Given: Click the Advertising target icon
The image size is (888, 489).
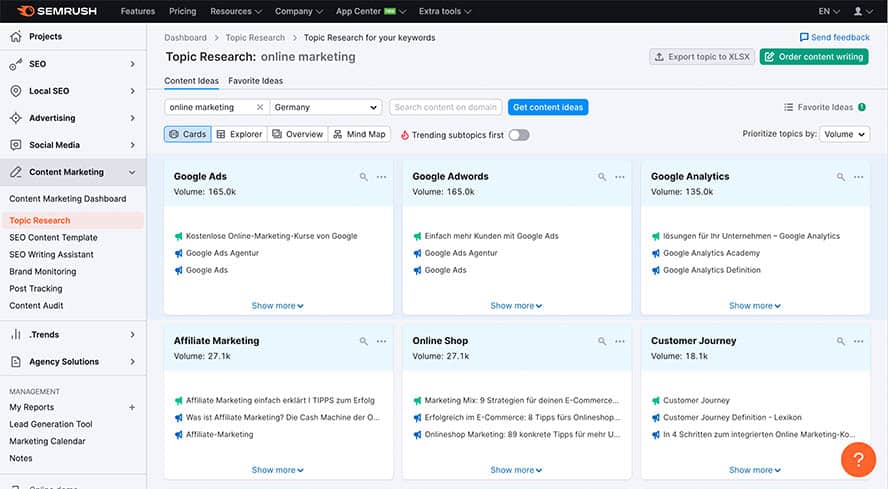Looking at the screenshot, I should tap(16, 118).
